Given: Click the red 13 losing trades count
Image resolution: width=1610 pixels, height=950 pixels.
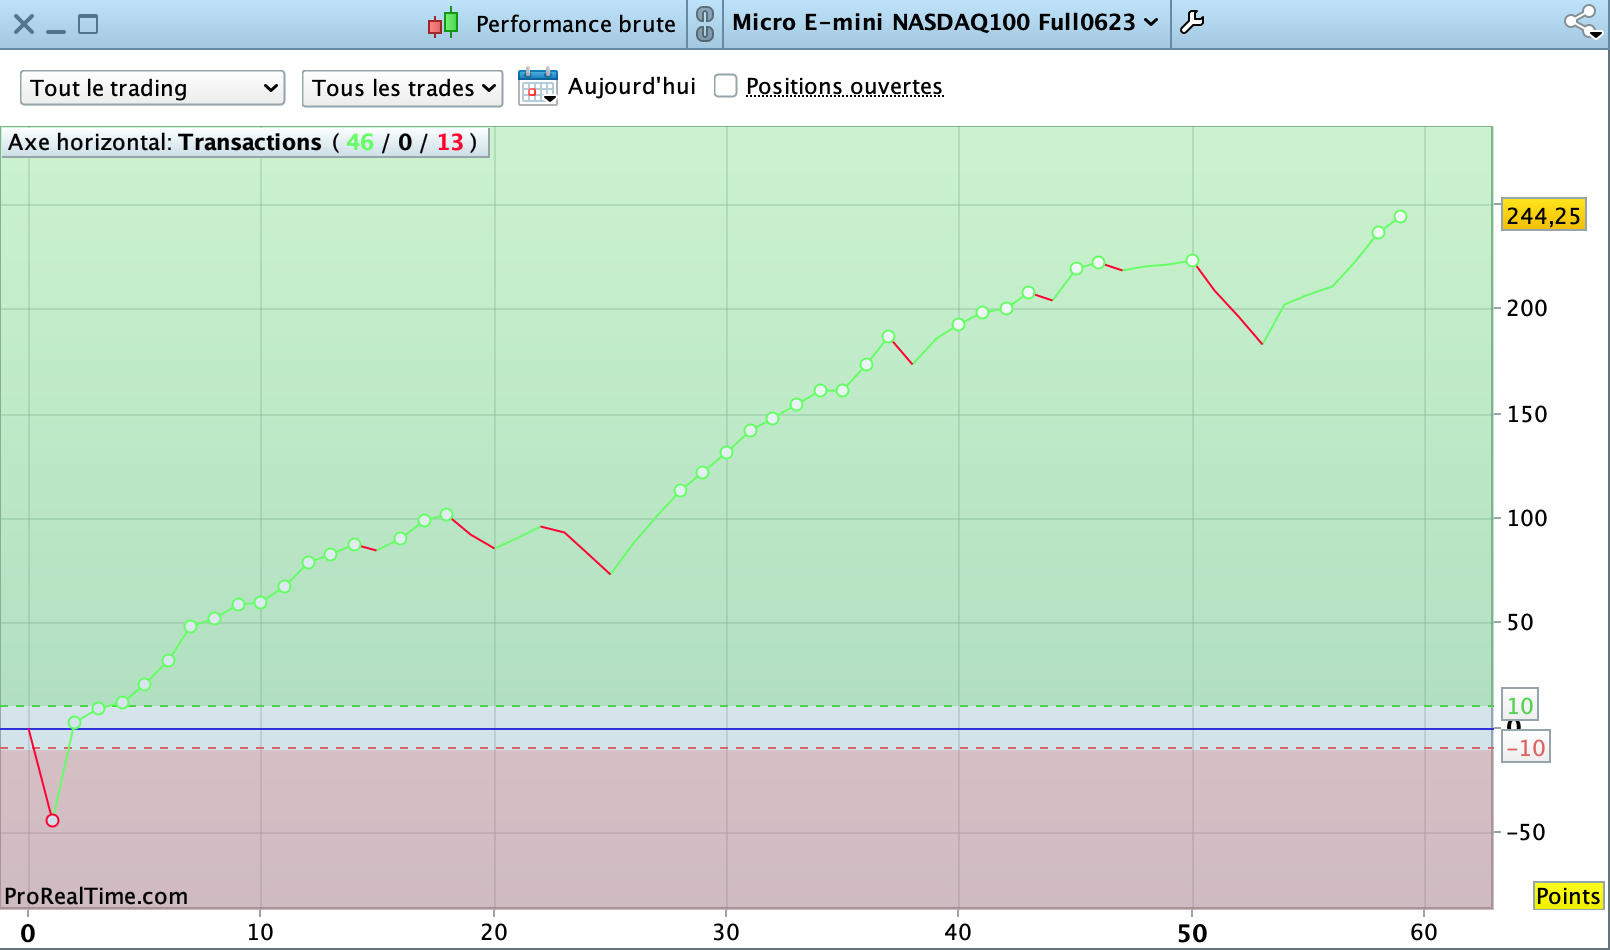Looking at the screenshot, I should point(450,142).
